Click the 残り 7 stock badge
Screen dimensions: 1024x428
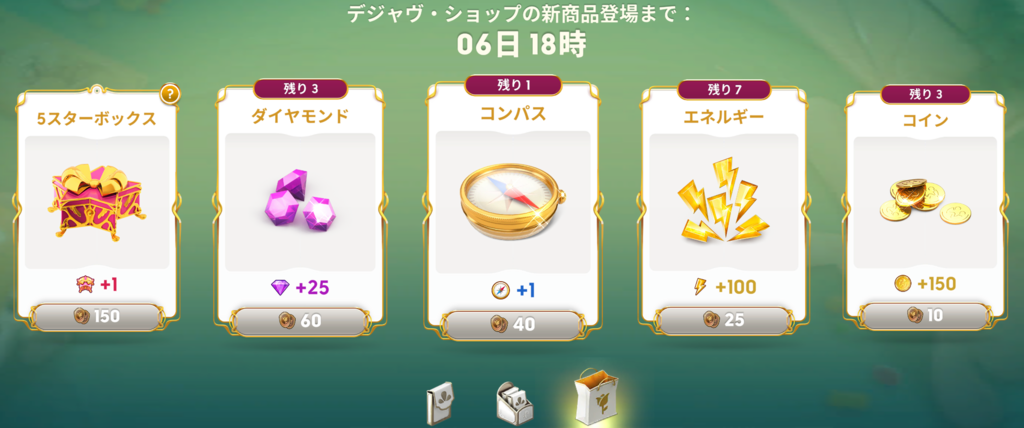(725, 89)
